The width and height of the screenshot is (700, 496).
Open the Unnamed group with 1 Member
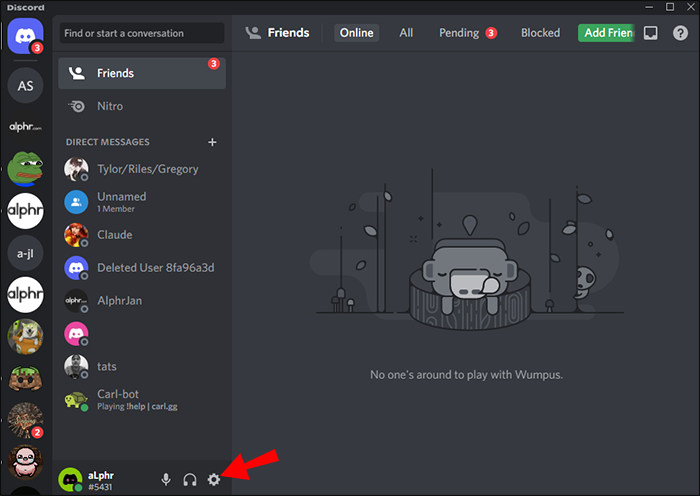pos(142,202)
